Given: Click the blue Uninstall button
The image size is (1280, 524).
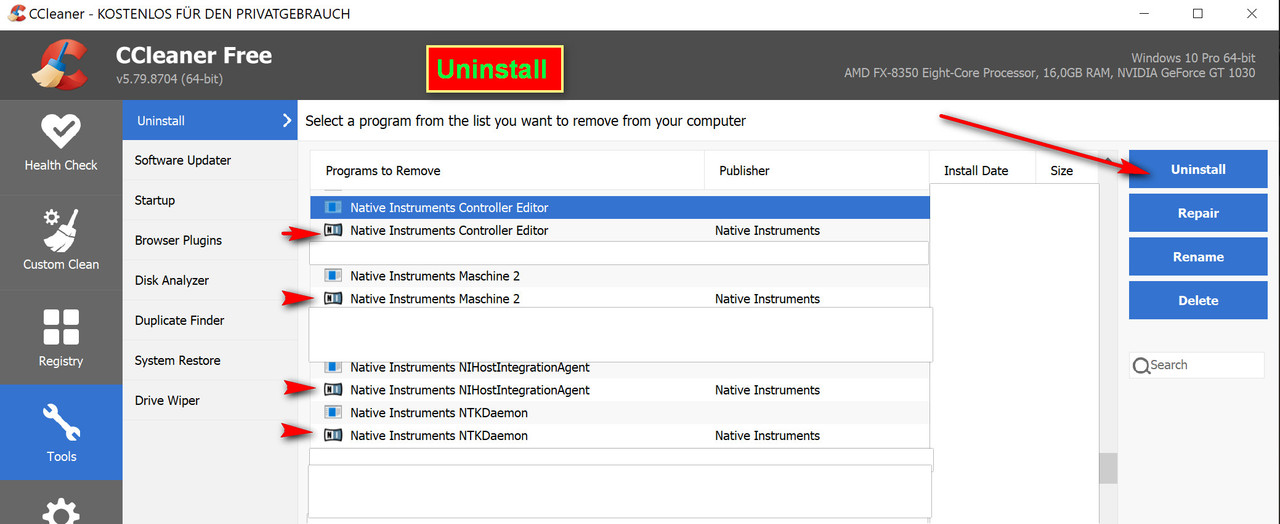Looking at the screenshot, I should 1198,169.
